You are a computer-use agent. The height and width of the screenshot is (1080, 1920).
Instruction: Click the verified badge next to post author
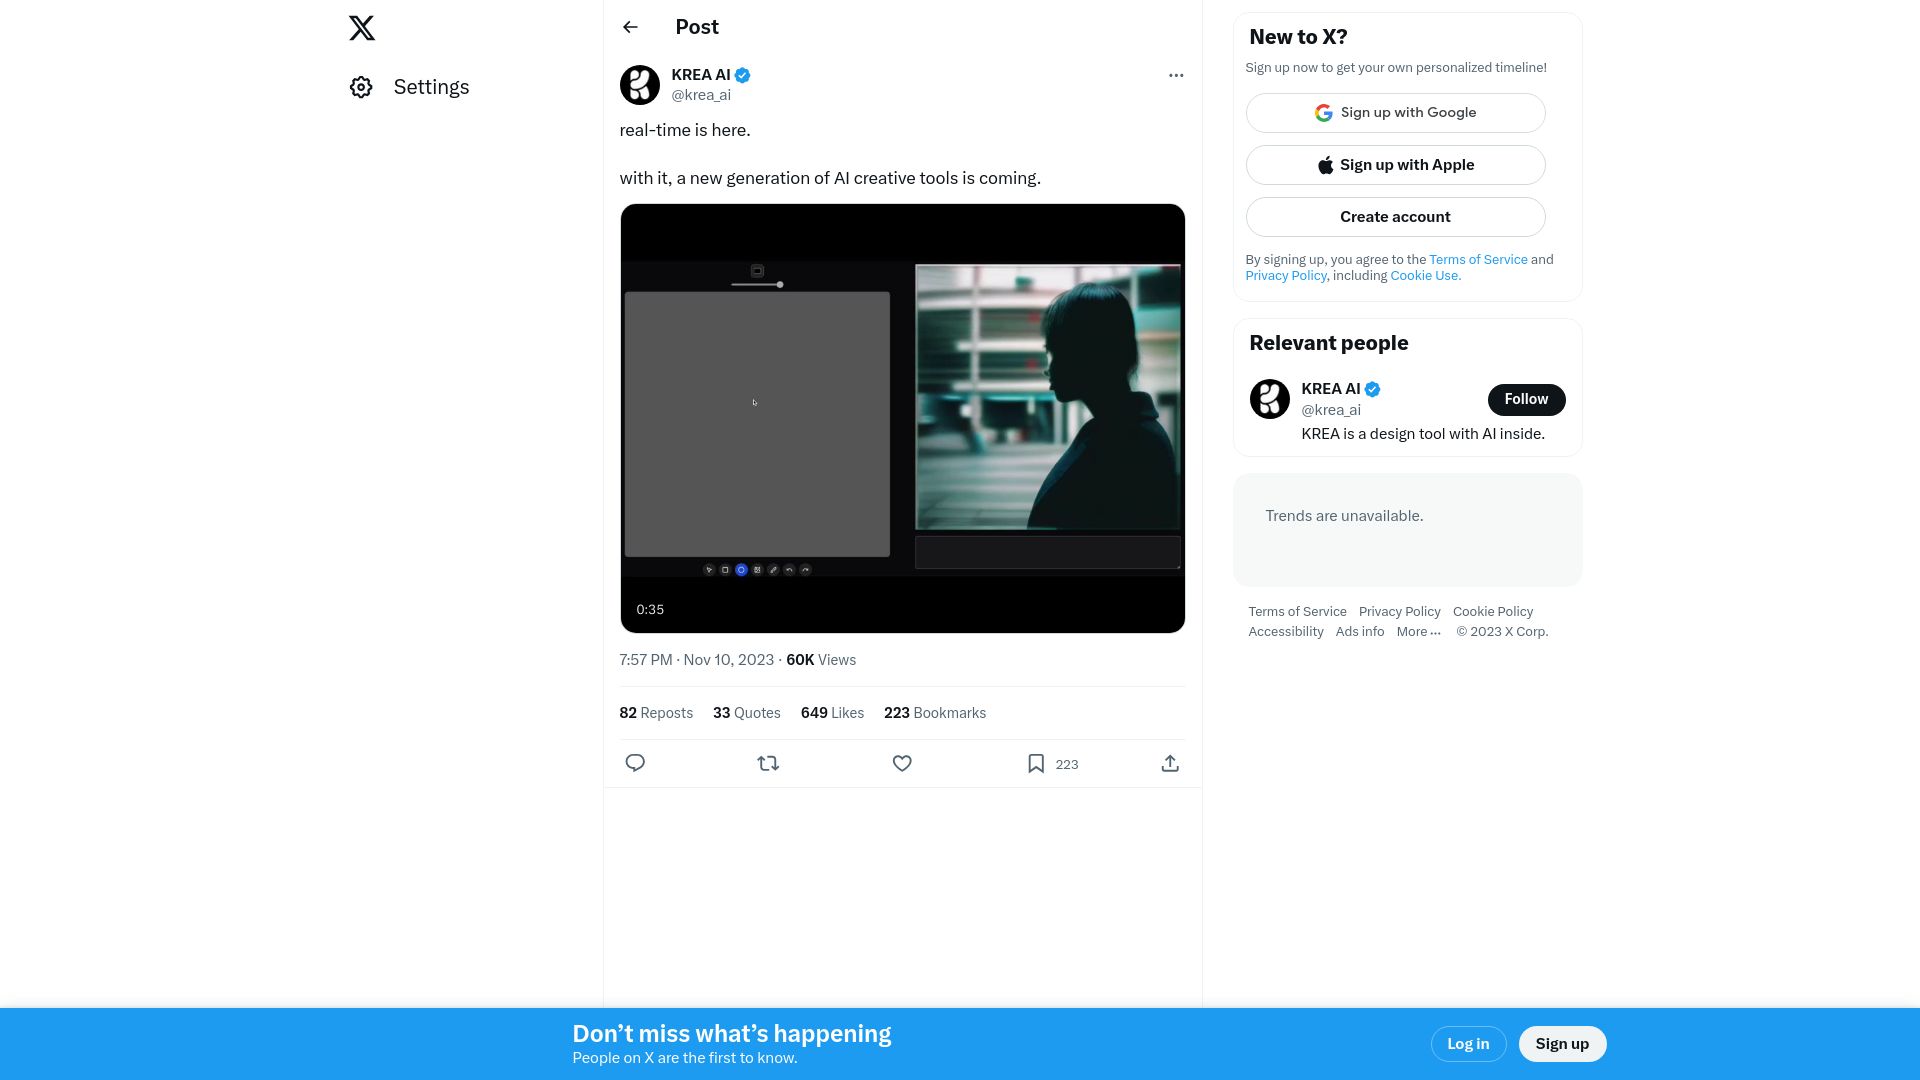click(x=743, y=75)
